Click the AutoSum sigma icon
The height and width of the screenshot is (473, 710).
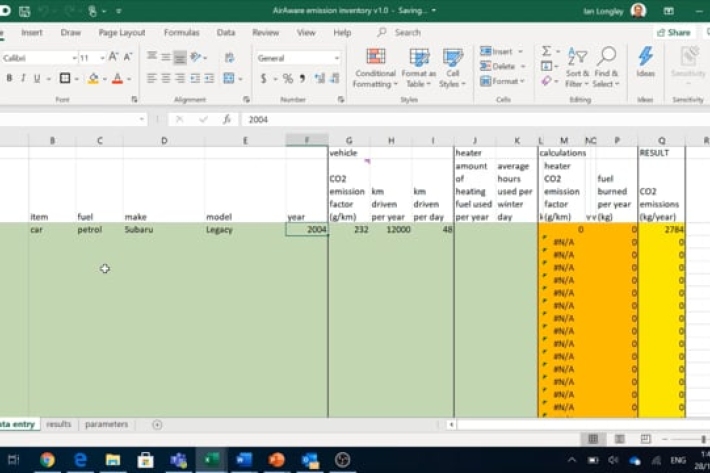pos(547,51)
